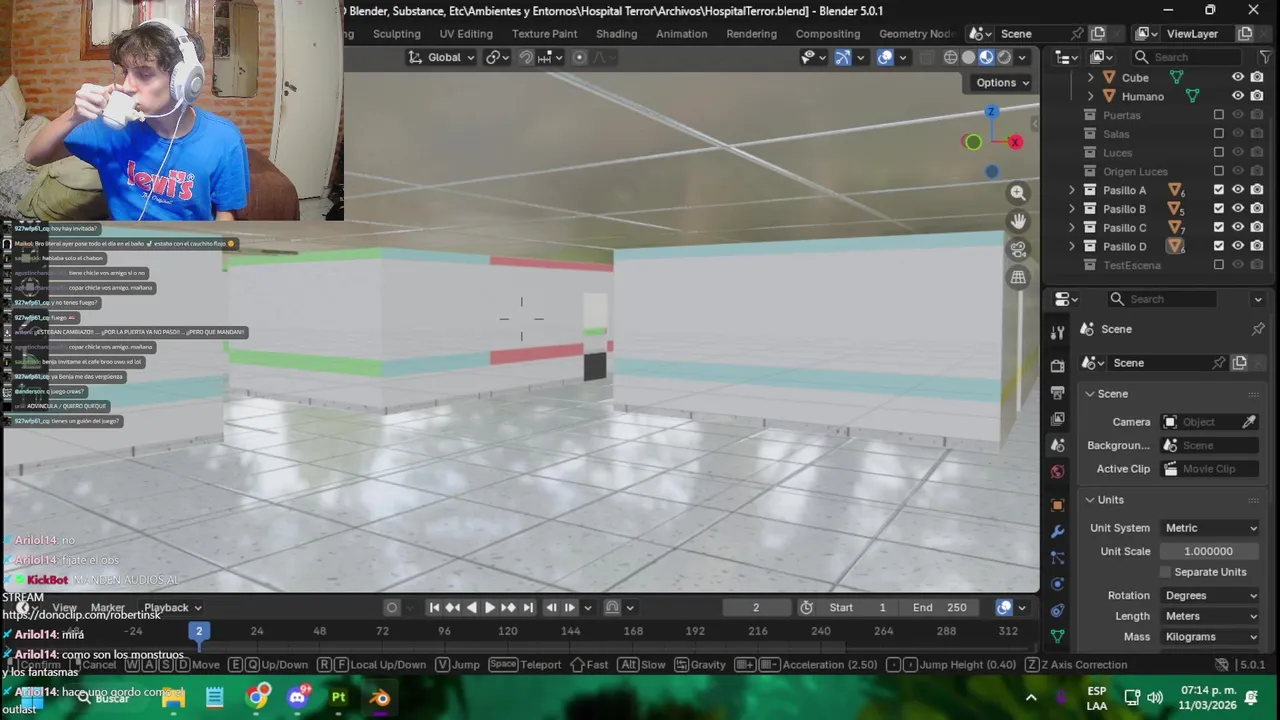Collapse the Scene panel

click(1090, 394)
